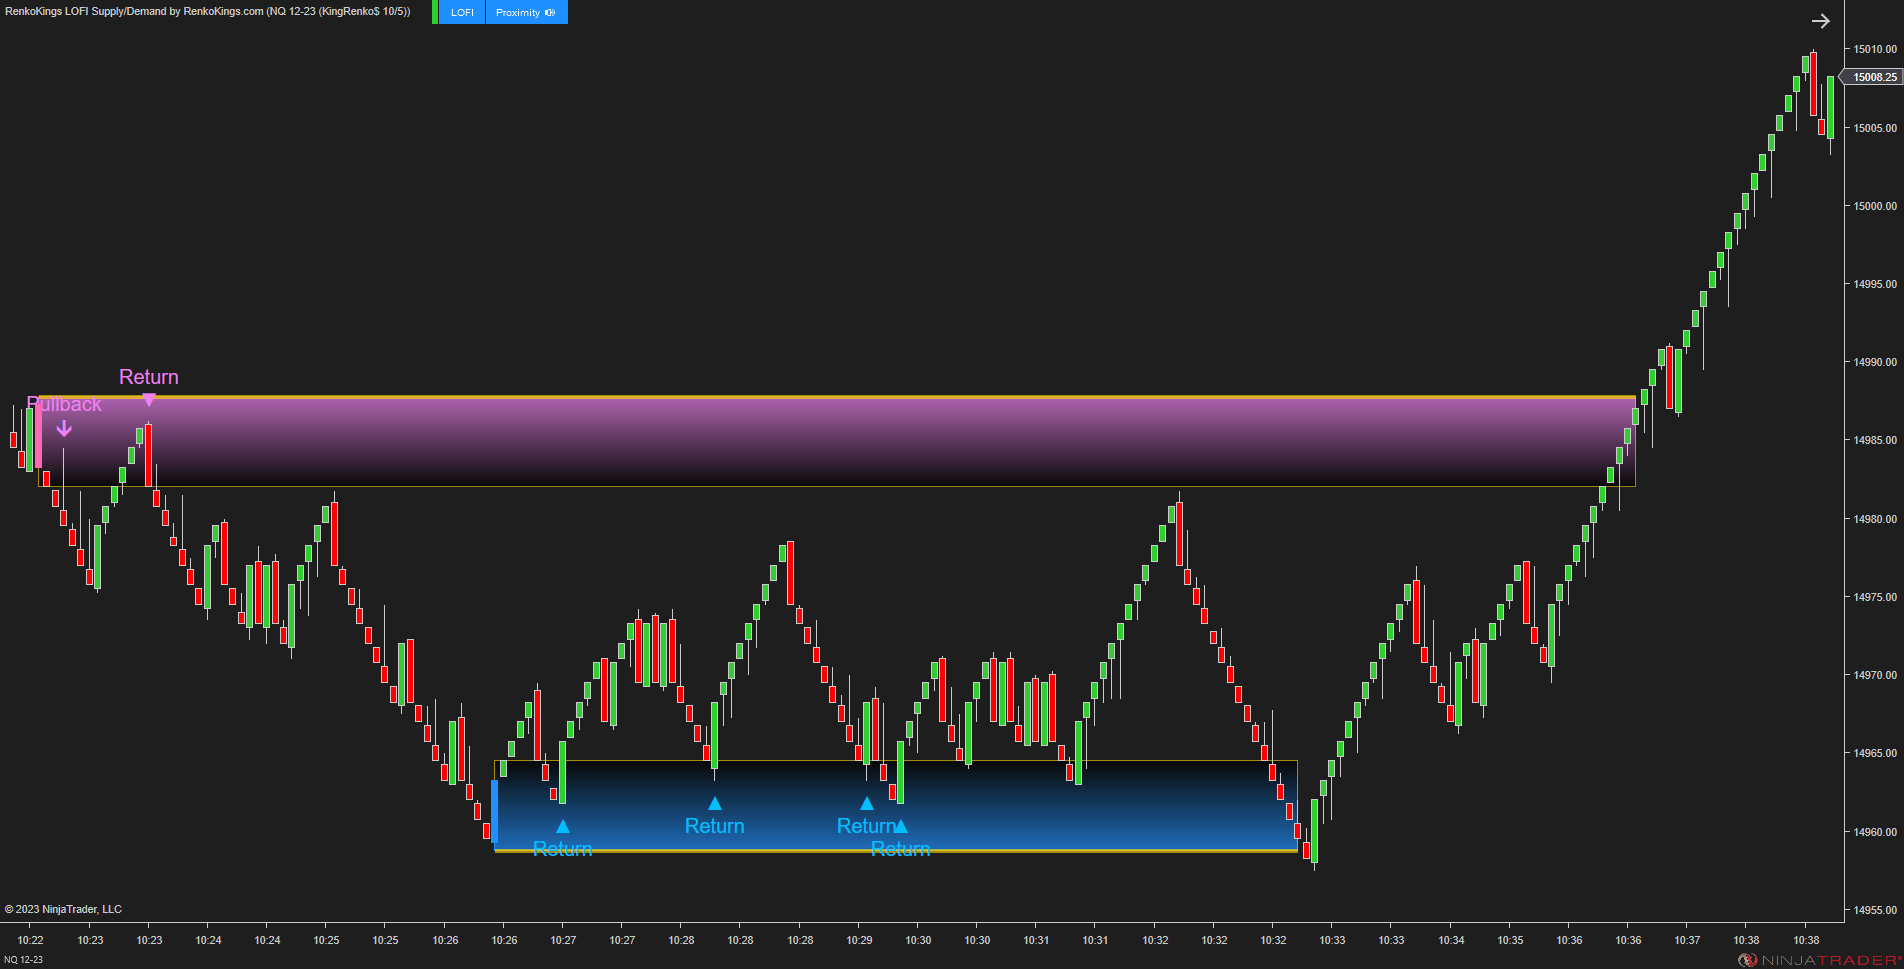
Task: Click the © 2023 NinjaTrader, LLC text
Action: [64, 908]
